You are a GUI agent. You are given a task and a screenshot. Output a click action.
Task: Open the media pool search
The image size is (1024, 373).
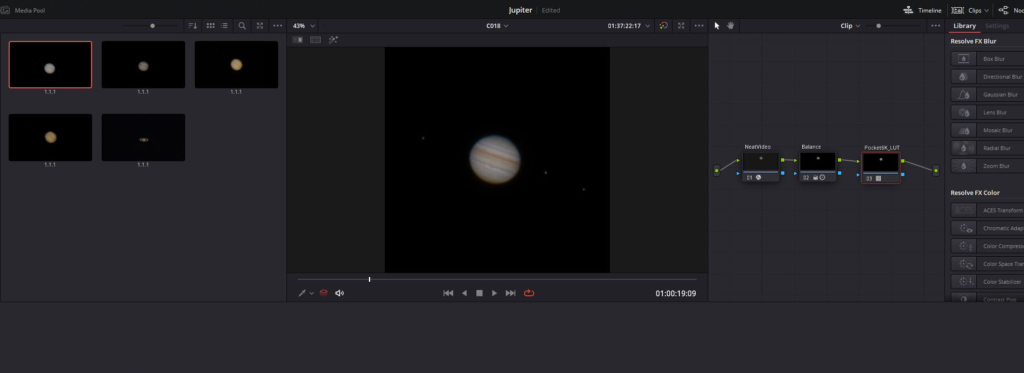[x=242, y=25]
